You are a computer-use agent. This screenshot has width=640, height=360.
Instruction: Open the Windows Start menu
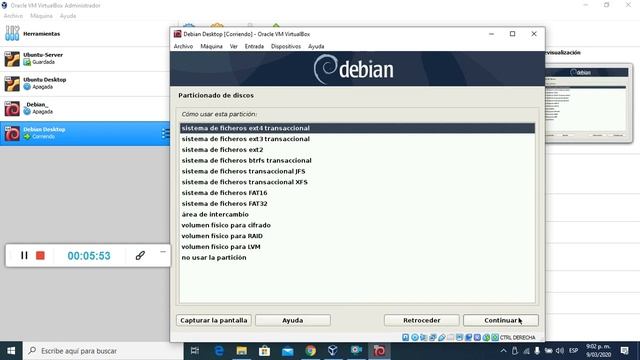11,351
